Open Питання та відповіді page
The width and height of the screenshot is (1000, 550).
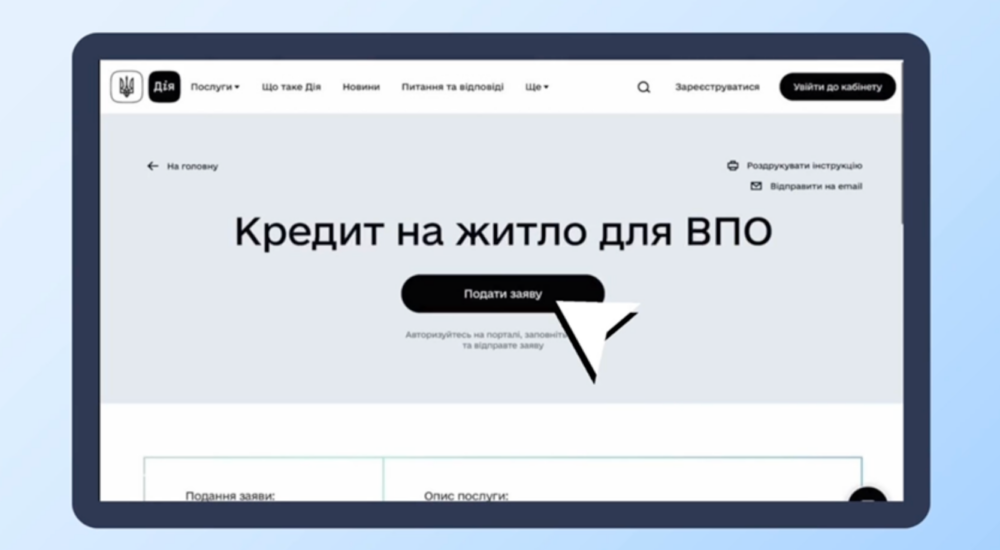point(452,87)
